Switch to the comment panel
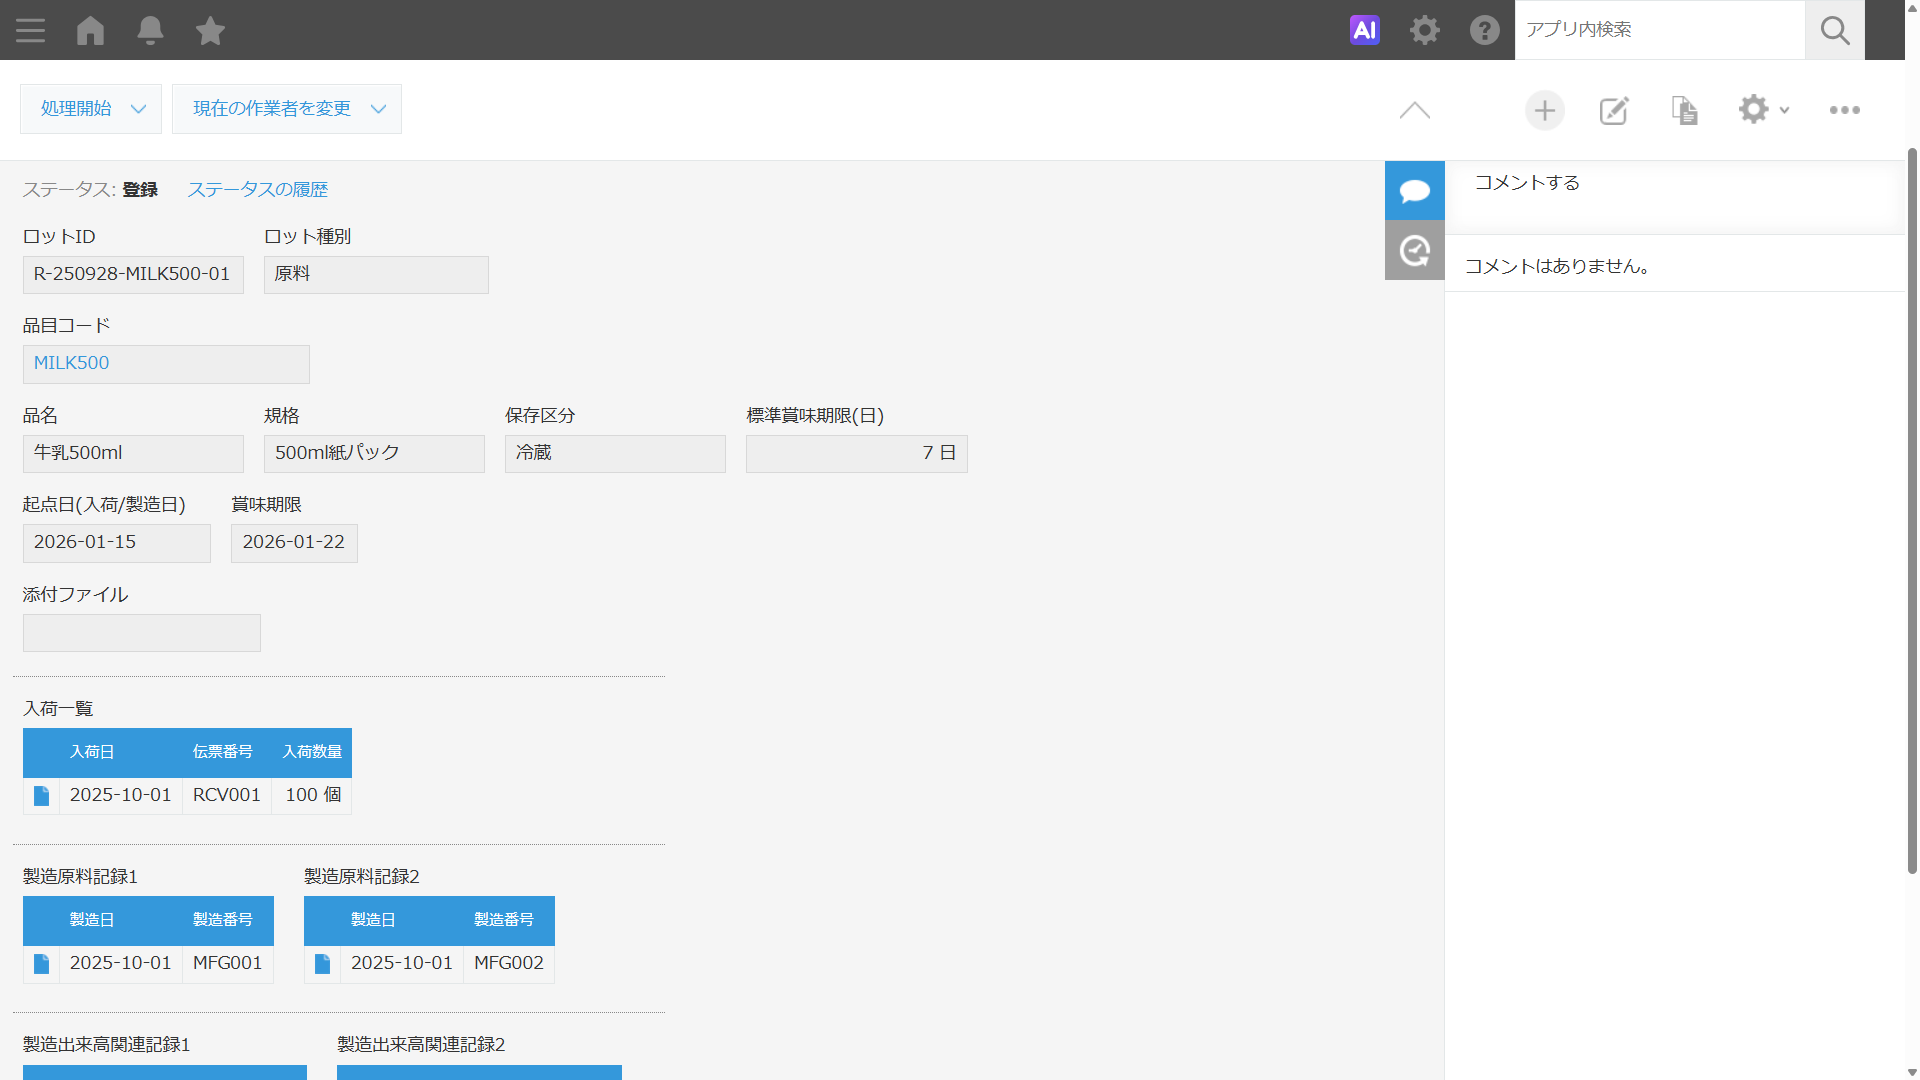Image resolution: width=1920 pixels, height=1080 pixels. [1414, 190]
